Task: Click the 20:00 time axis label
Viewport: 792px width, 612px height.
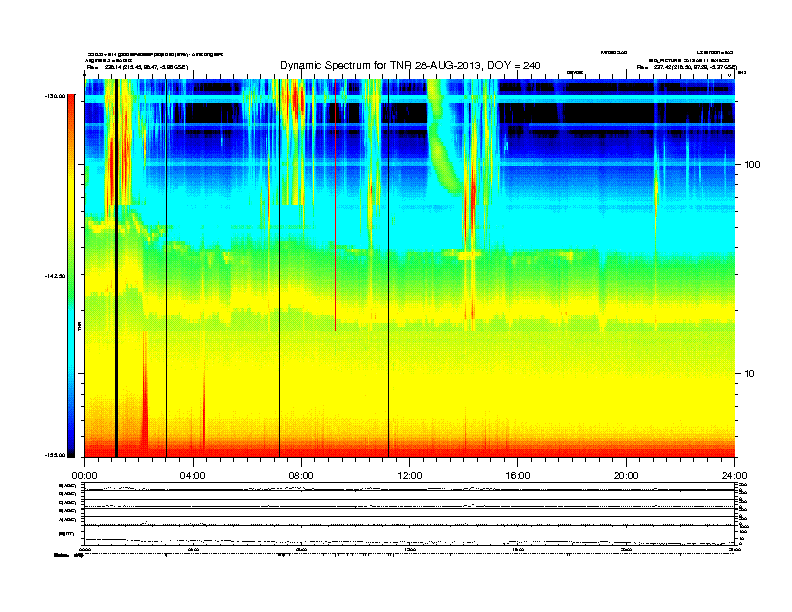Action: click(626, 476)
